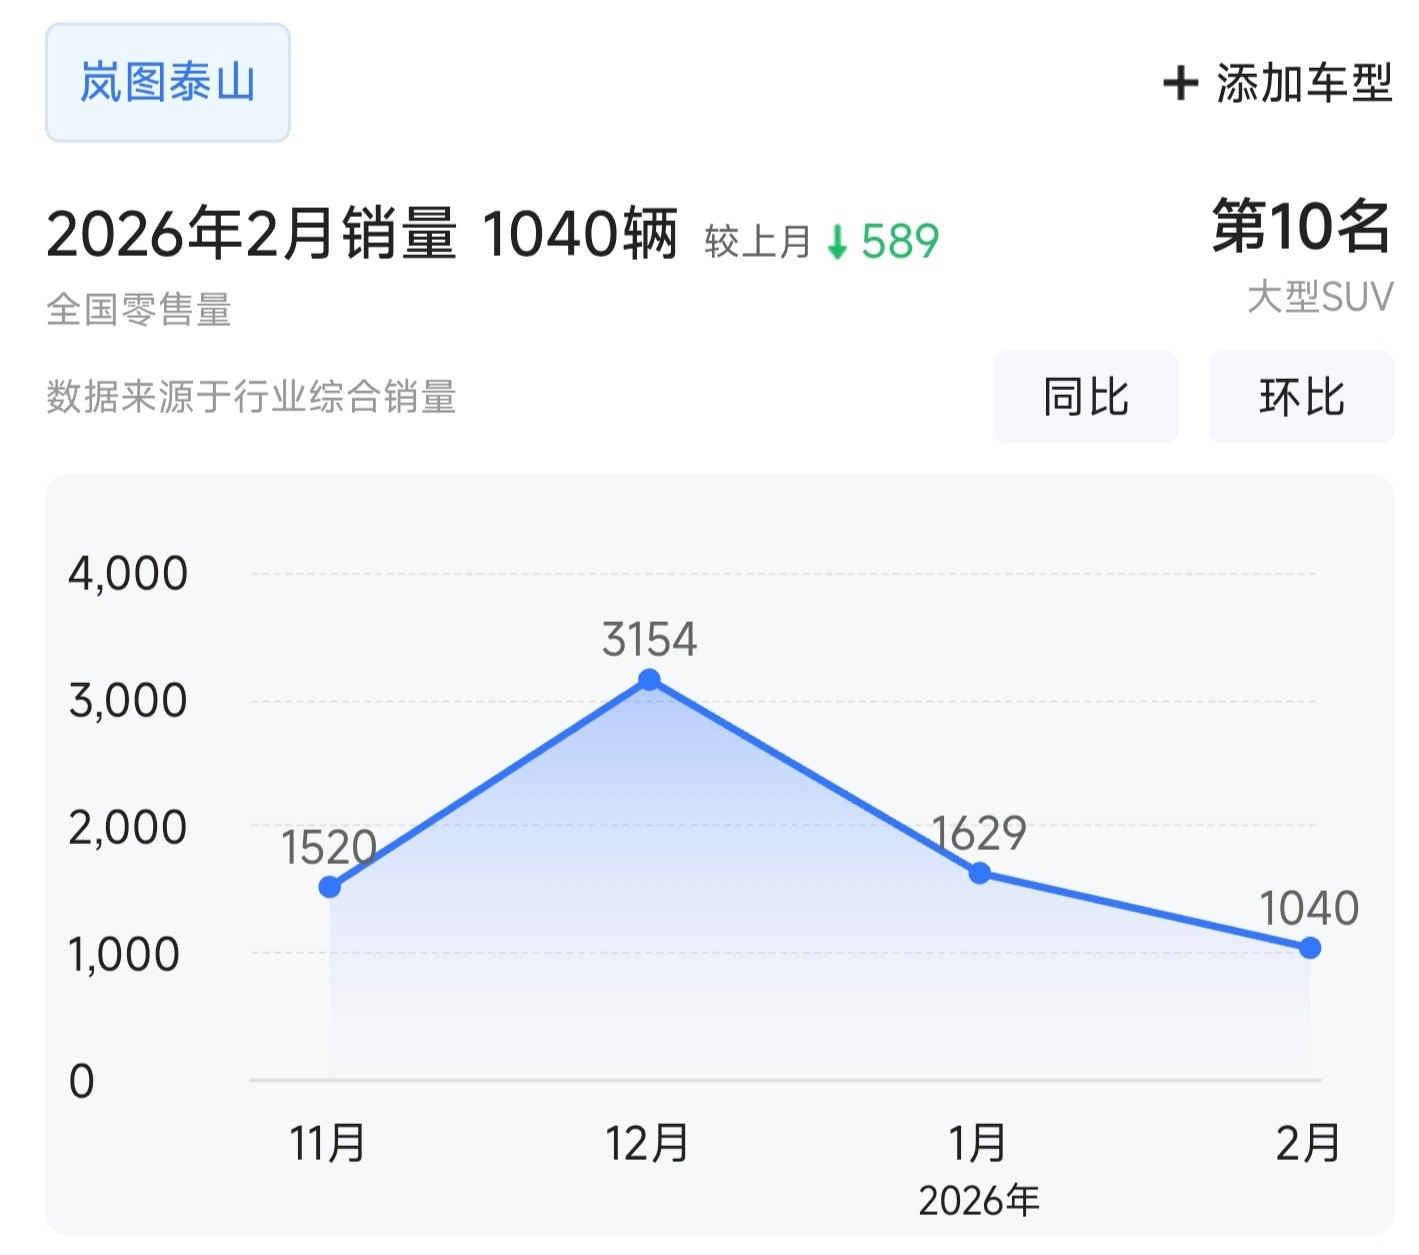Select the December data point showing 3154
The width and height of the screenshot is (1419, 1255).
648,679
